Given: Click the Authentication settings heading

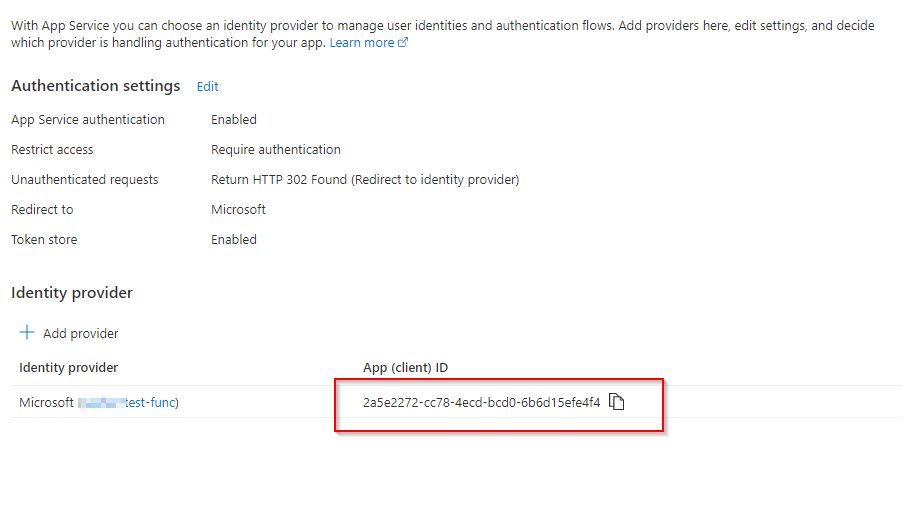Looking at the screenshot, I should (96, 86).
